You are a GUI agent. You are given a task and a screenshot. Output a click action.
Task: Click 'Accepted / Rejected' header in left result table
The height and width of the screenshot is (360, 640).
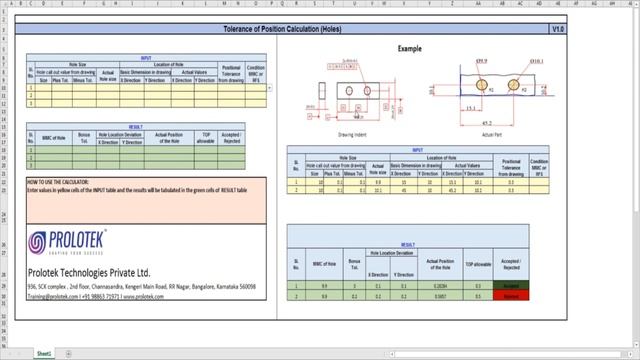pyautogui.click(x=231, y=138)
